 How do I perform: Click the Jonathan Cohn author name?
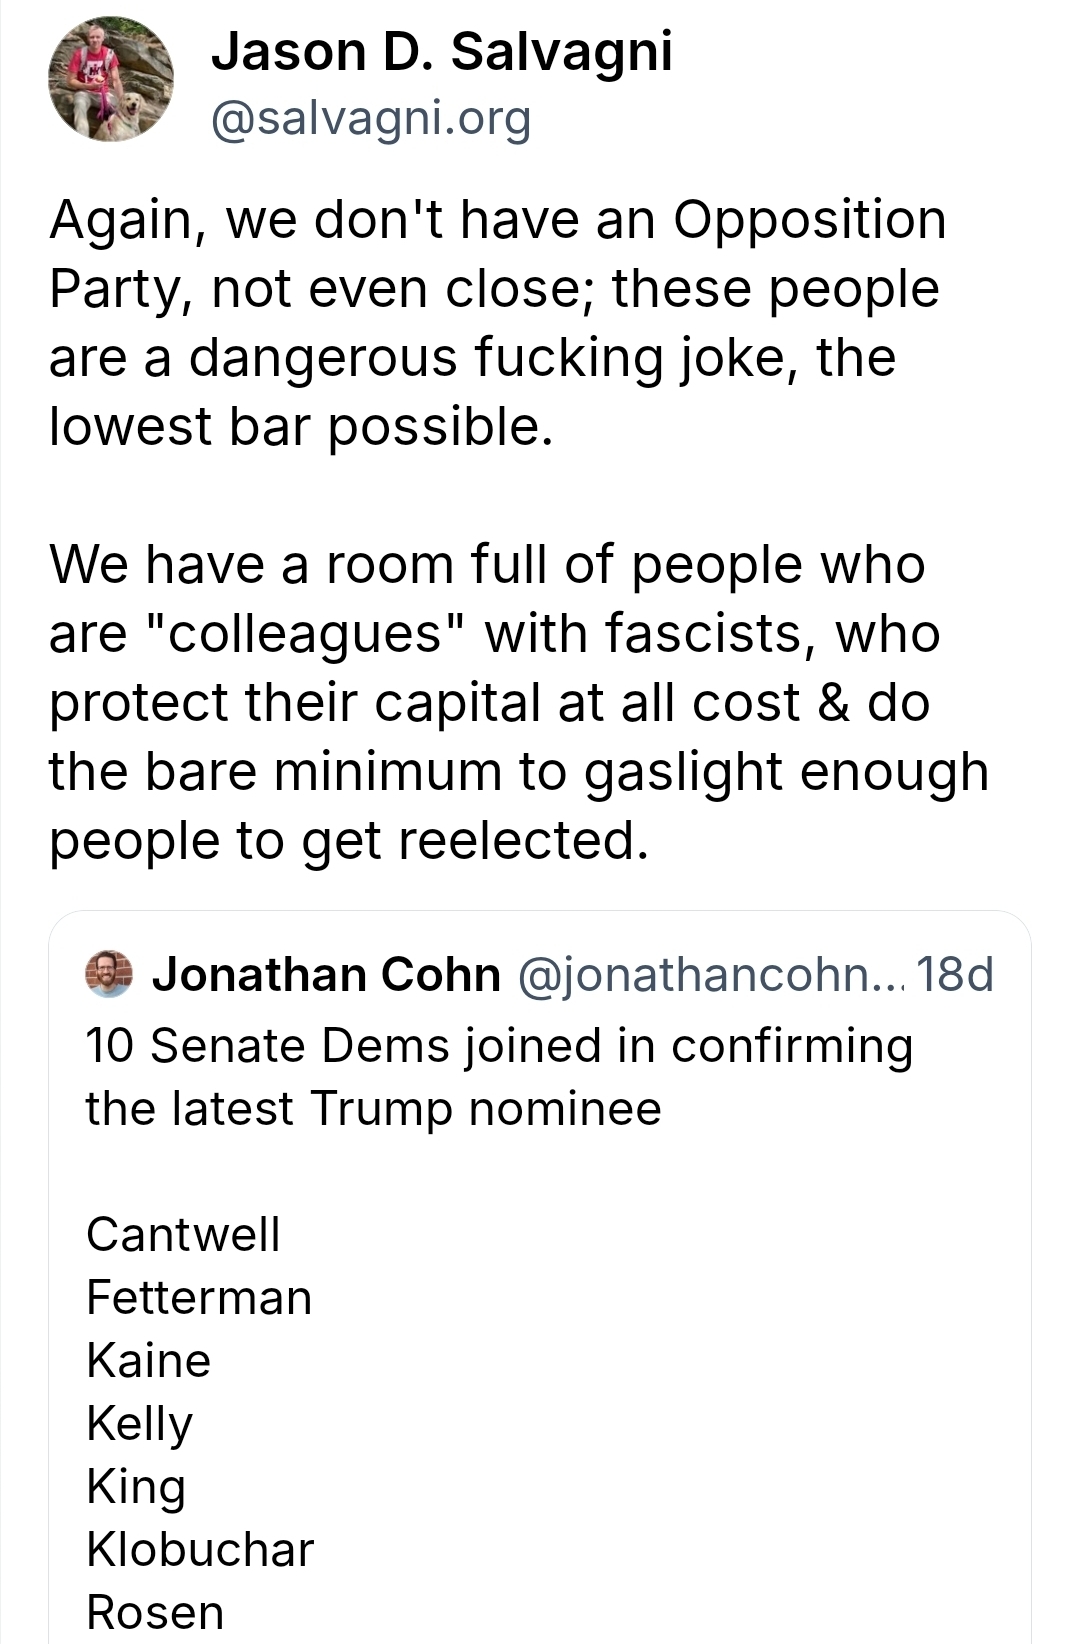click(x=326, y=974)
